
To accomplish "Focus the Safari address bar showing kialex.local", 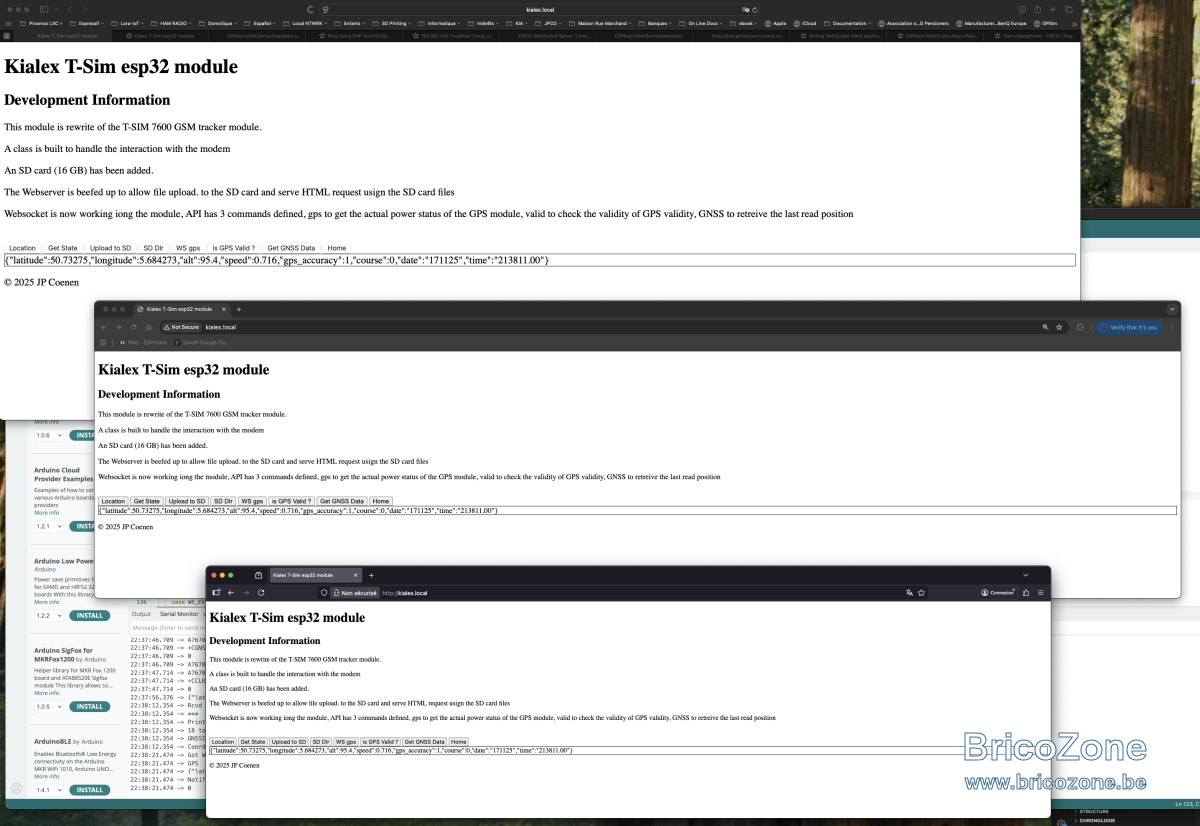I will pyautogui.click(x=540, y=9).
